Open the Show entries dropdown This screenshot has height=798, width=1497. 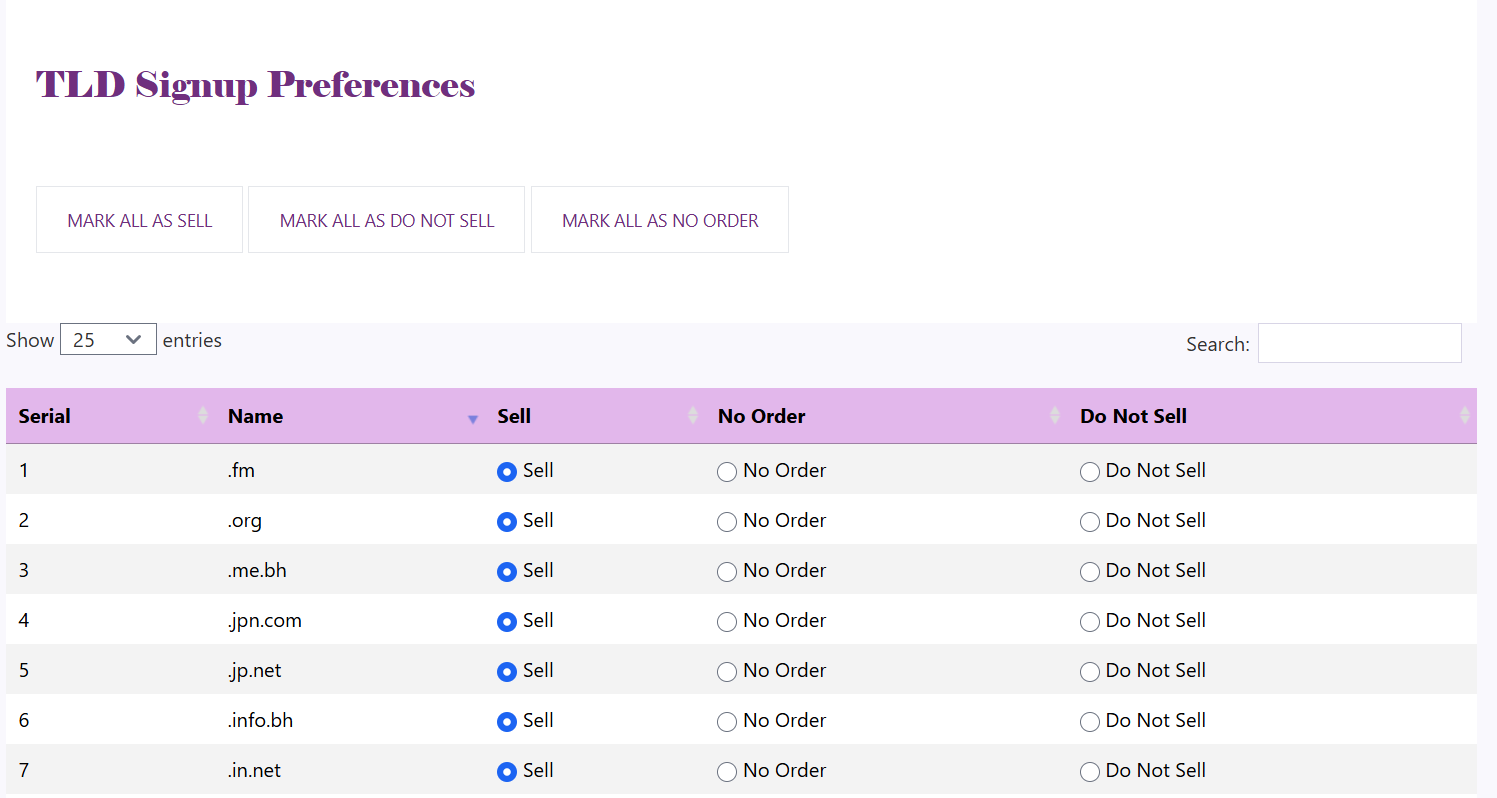click(108, 340)
